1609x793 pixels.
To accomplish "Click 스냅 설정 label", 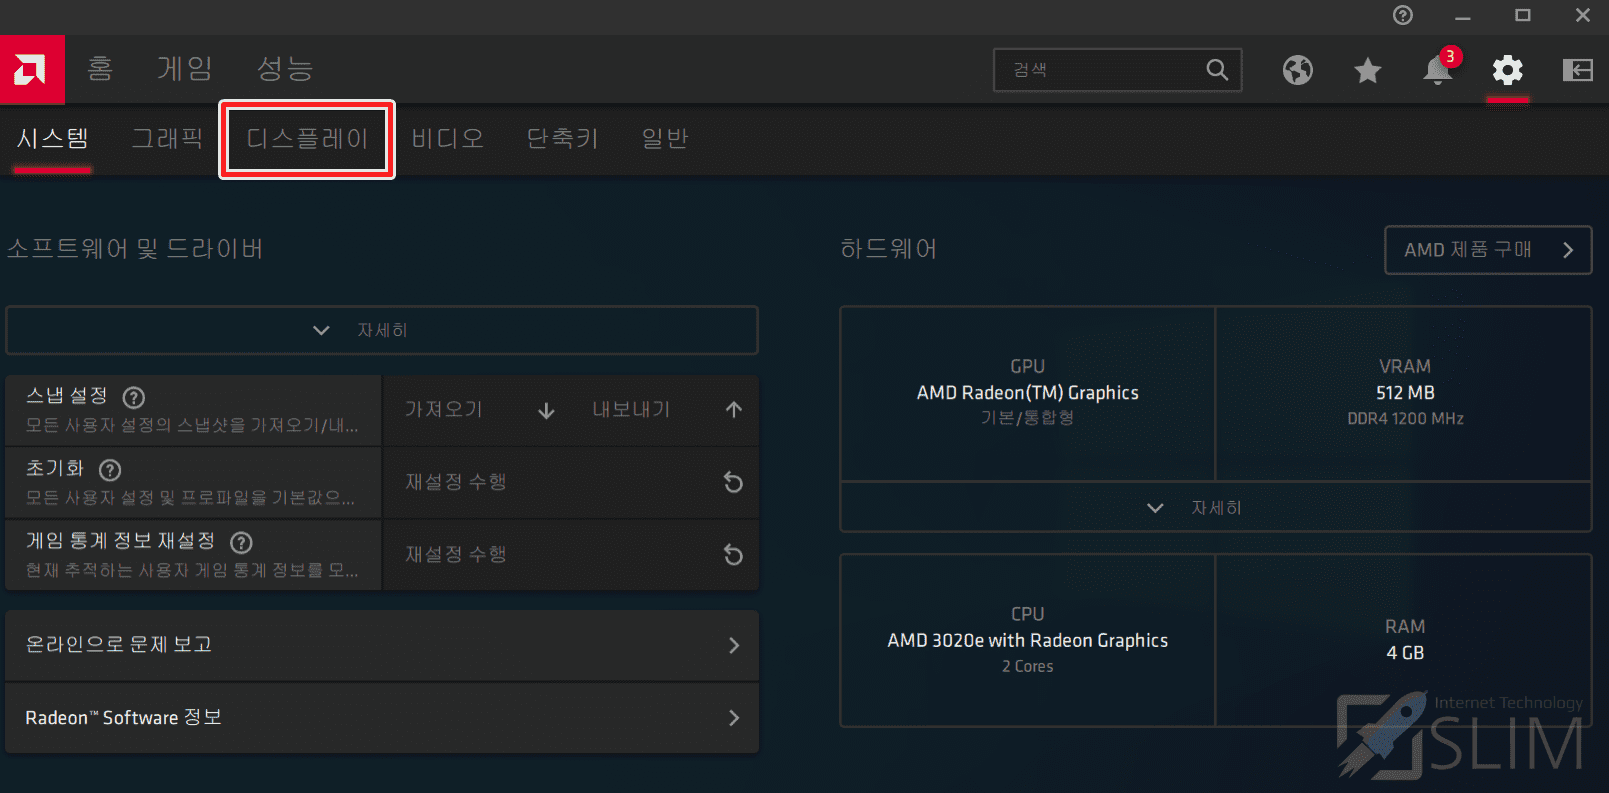I will [x=67, y=397].
